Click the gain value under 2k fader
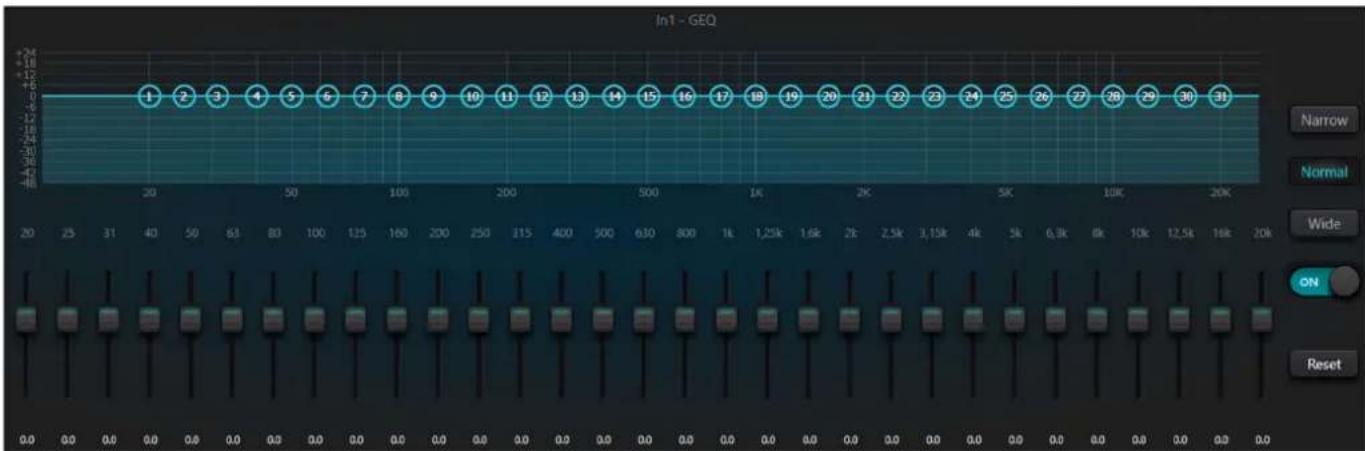Viewport: 1365px width, 451px height. click(x=849, y=439)
